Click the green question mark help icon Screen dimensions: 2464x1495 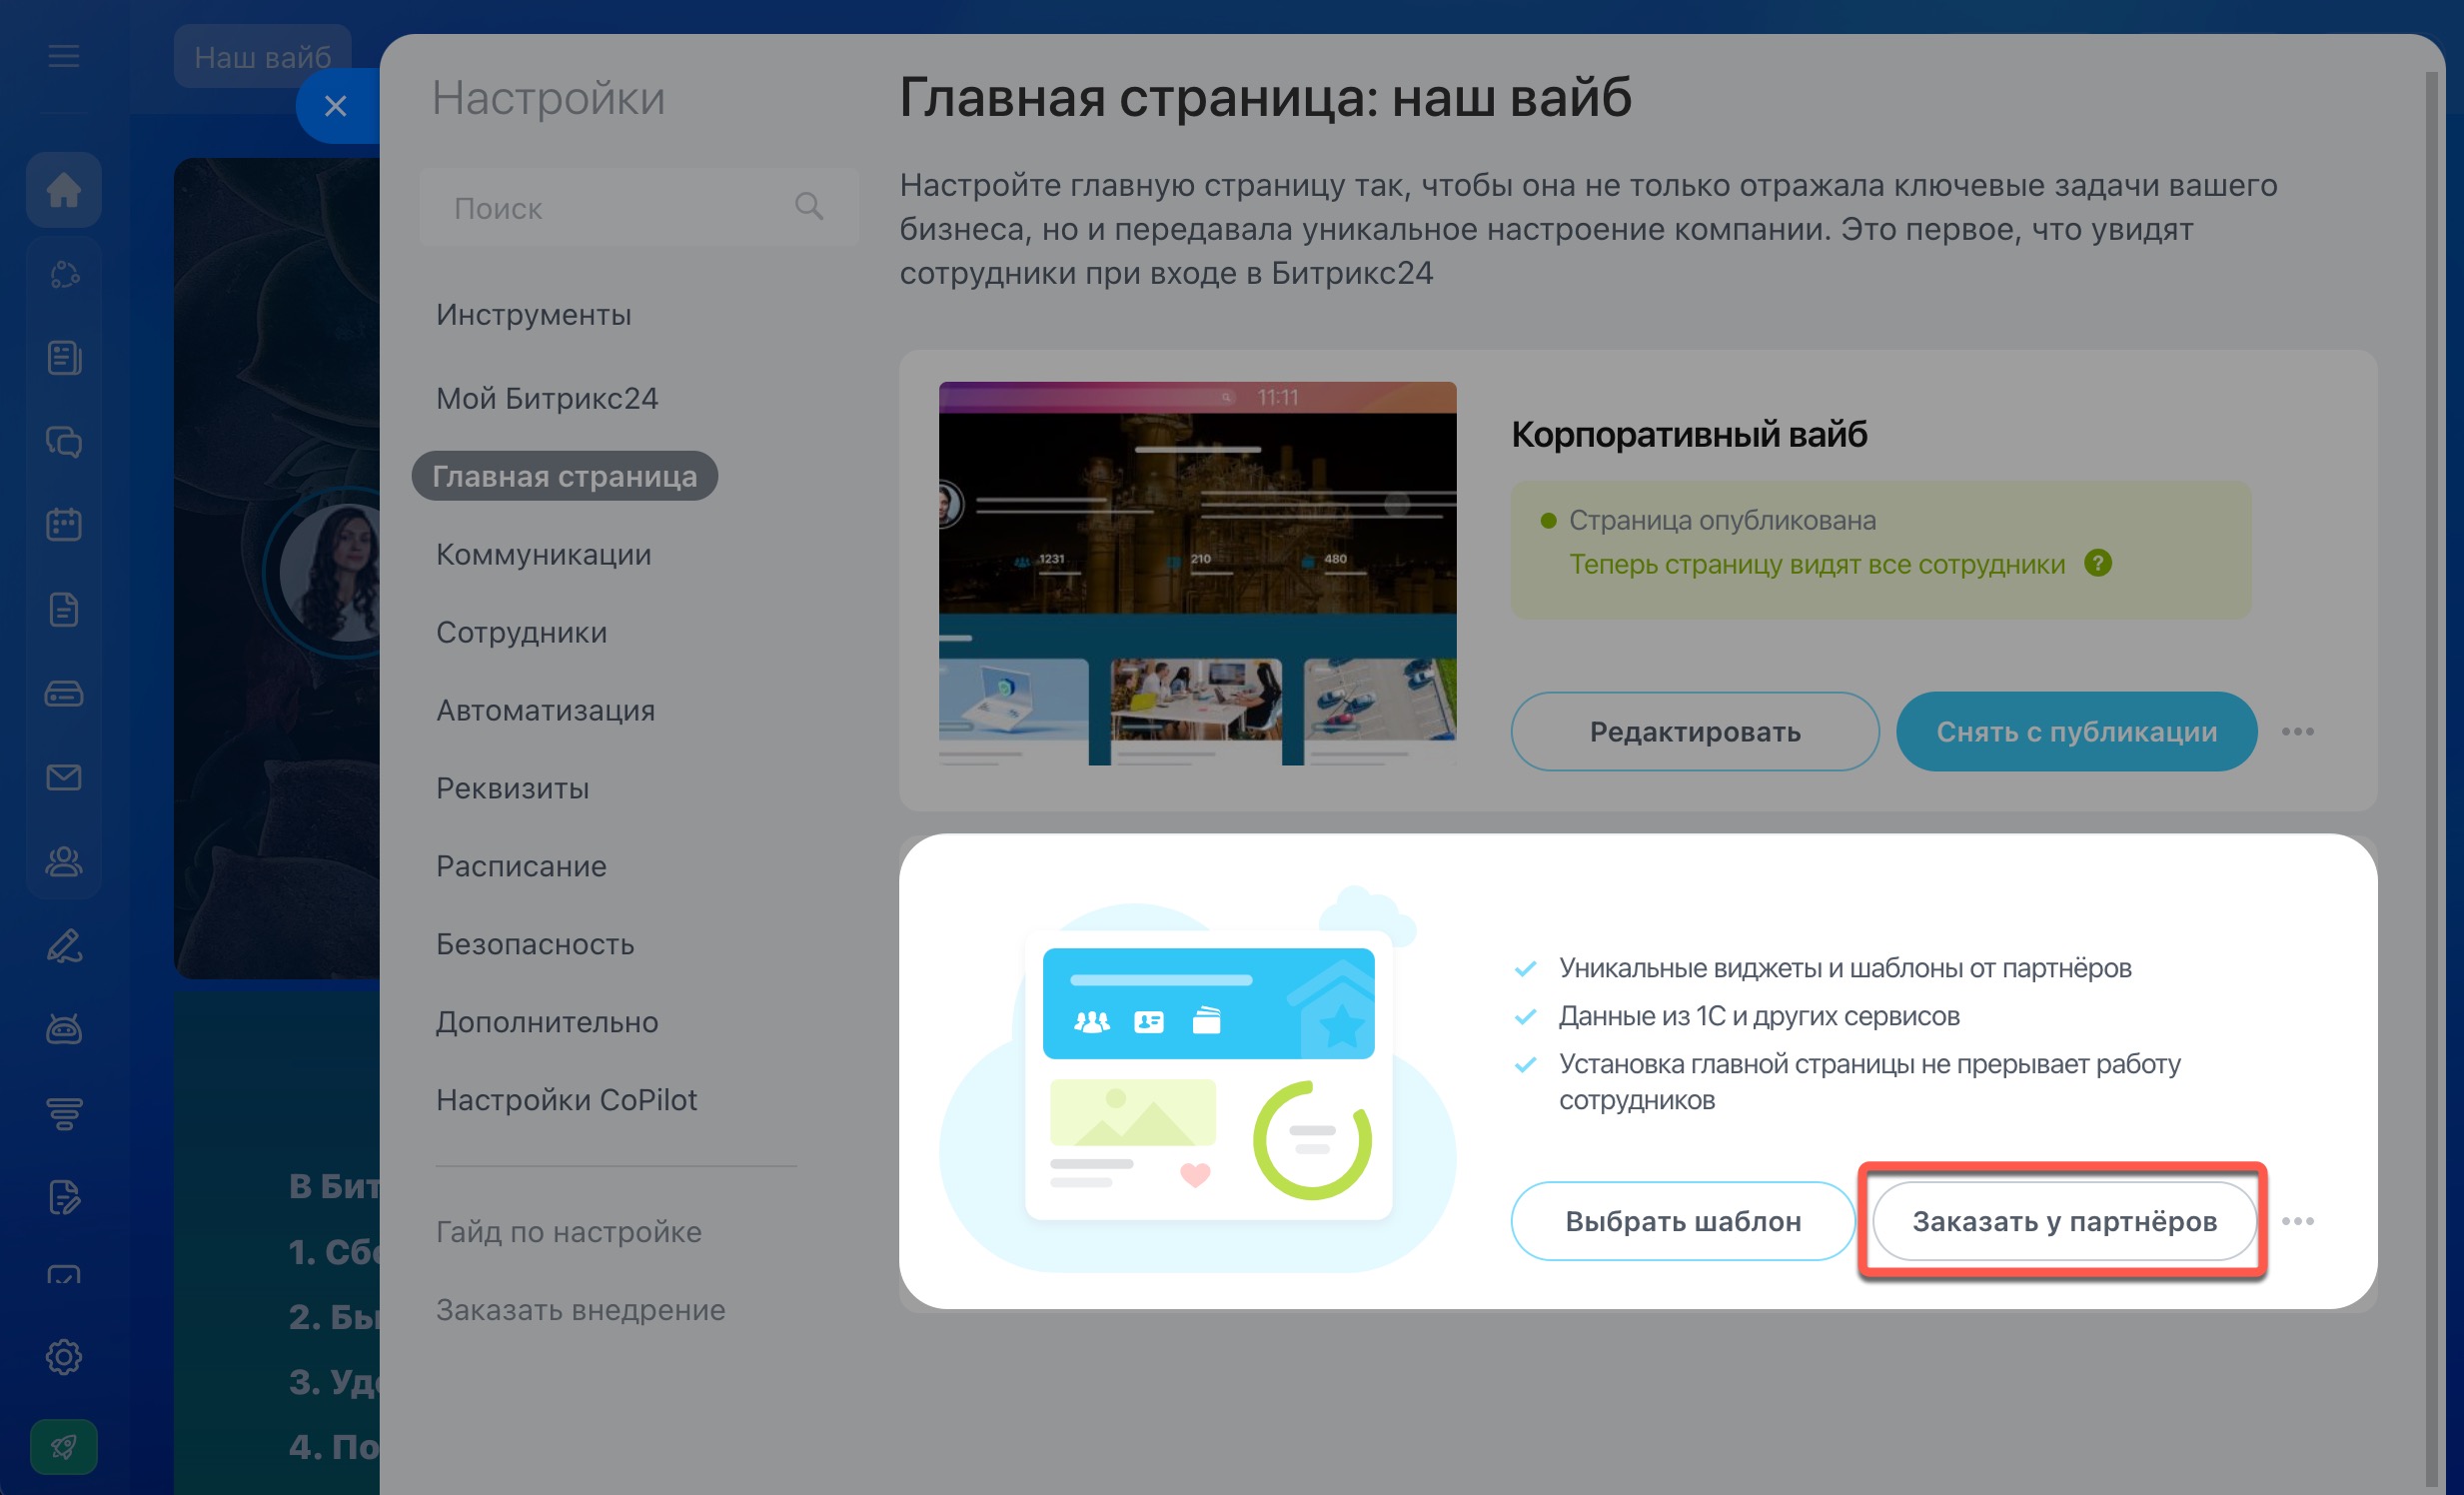2098,563
